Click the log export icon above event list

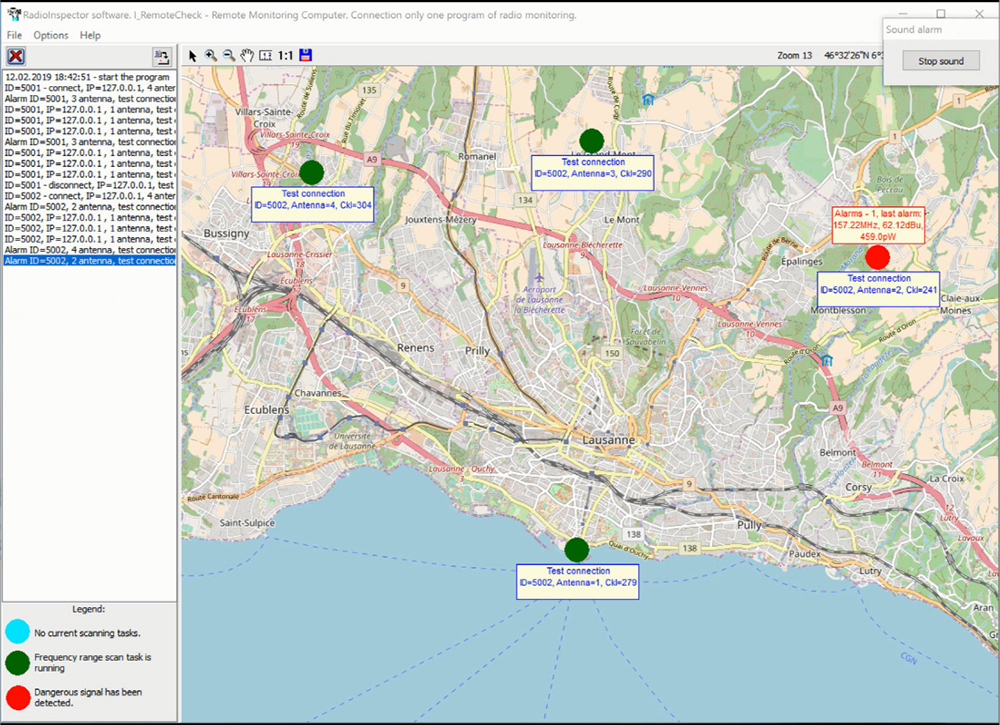[x=161, y=56]
